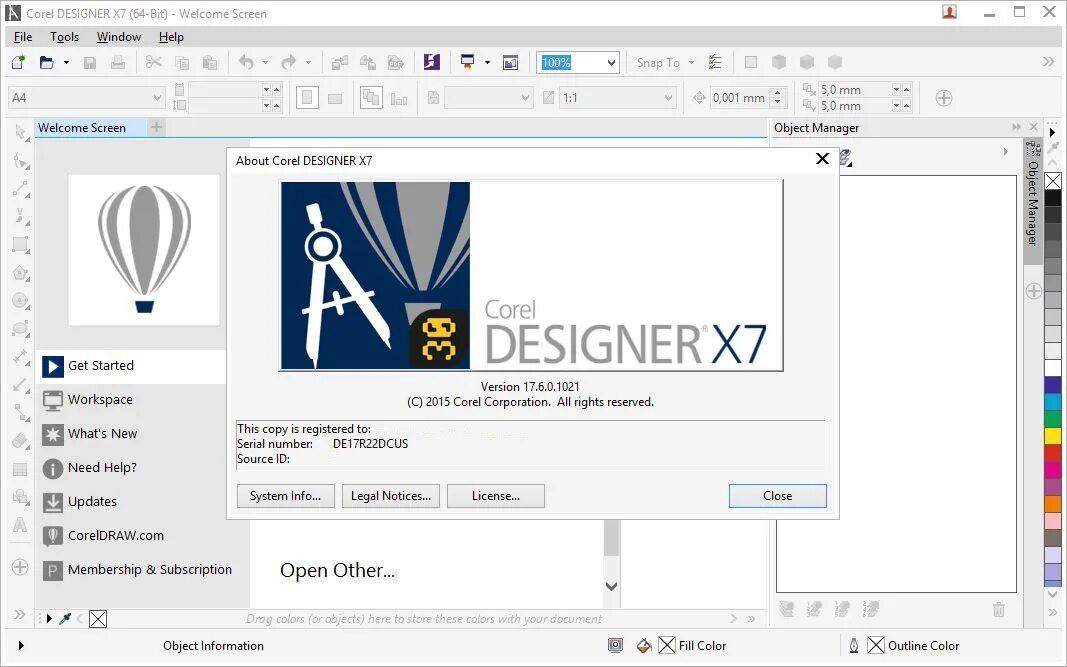This screenshot has width=1067, height=667.
Task: Open the undo history dropdown arrow
Action: [x=265, y=63]
